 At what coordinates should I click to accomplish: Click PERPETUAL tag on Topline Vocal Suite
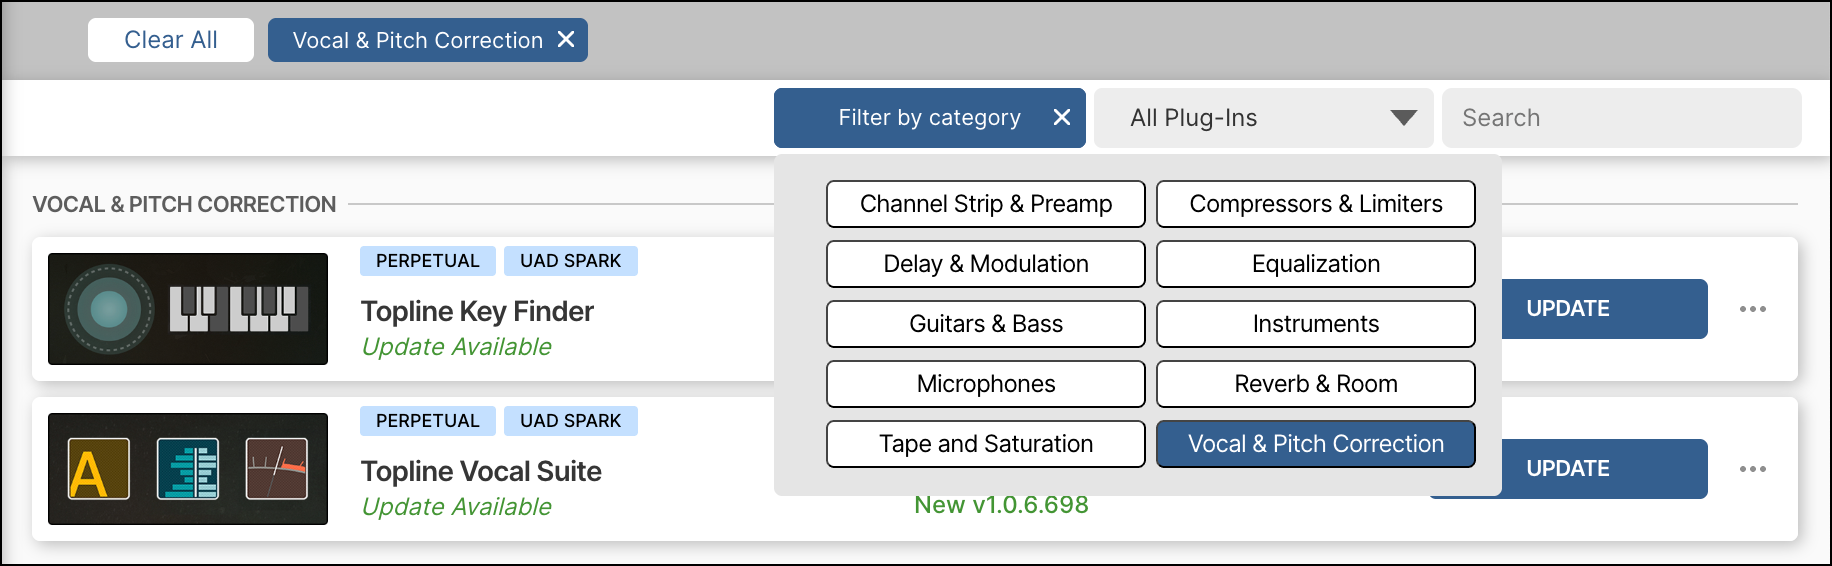pyautogui.click(x=428, y=421)
